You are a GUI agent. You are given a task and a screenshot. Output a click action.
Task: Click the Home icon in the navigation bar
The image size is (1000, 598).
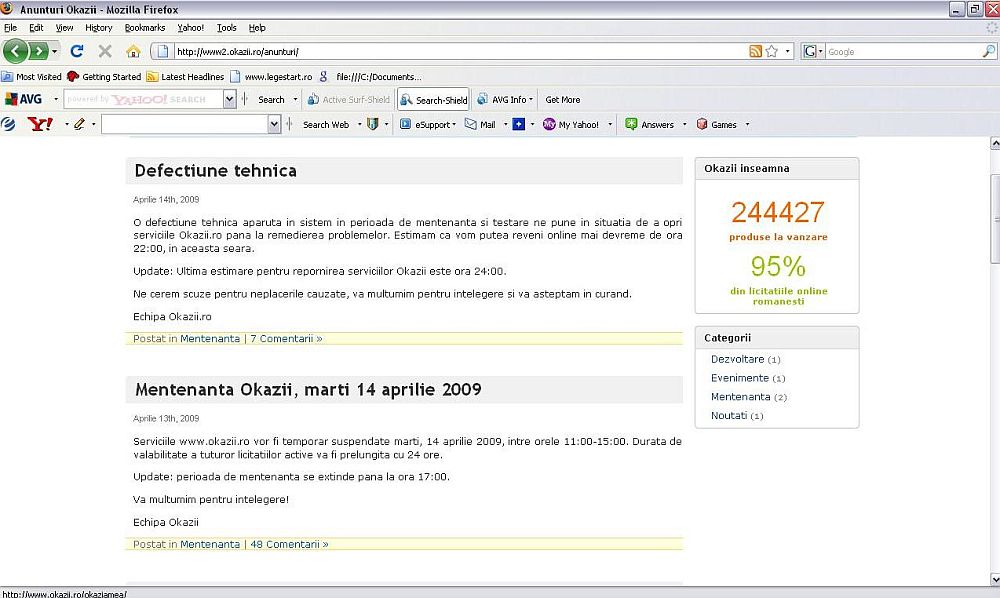pyautogui.click(x=132, y=51)
